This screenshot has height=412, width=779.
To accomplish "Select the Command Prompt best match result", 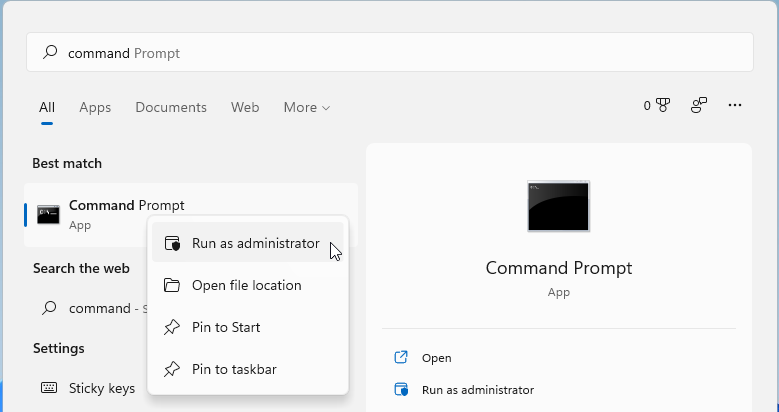I will 191,215.
